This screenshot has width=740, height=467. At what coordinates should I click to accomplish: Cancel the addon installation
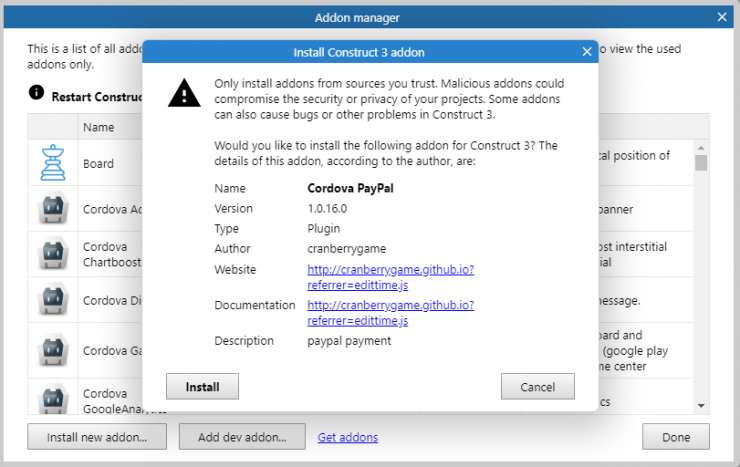[x=537, y=386]
